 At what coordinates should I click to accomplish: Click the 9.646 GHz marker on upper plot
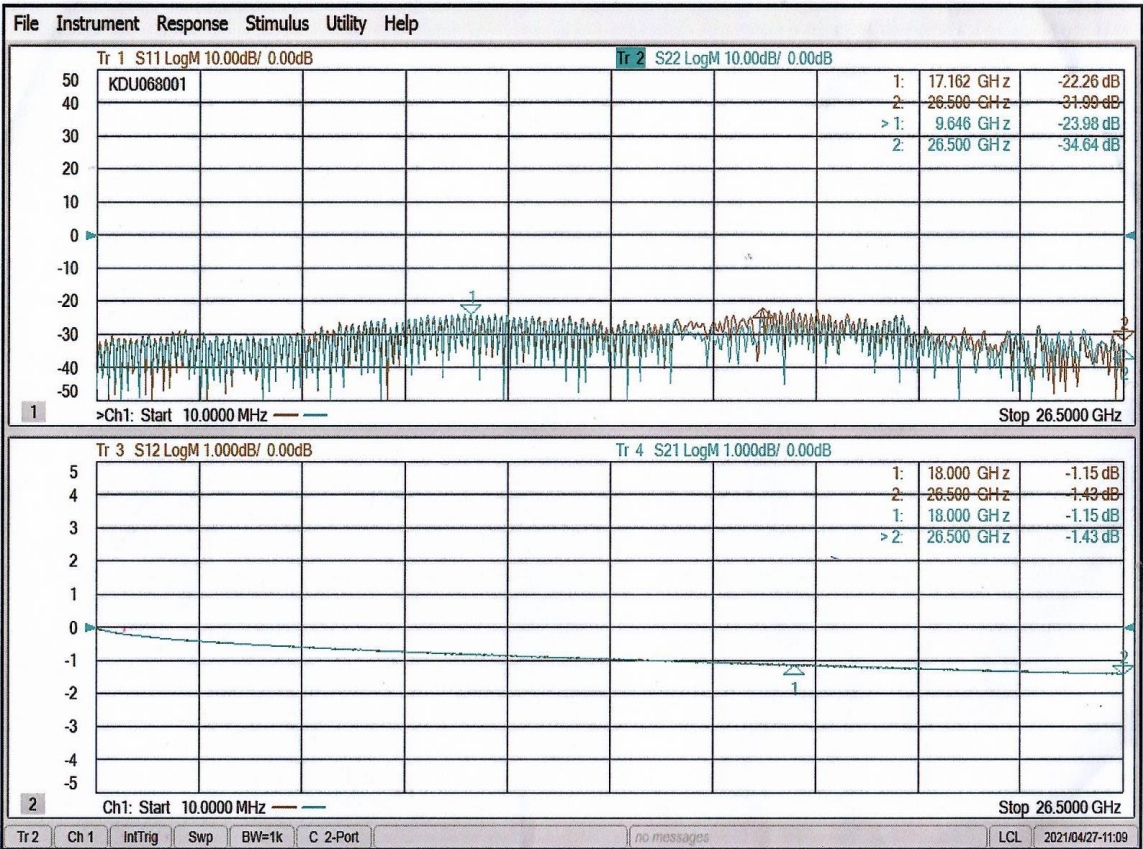(x=471, y=307)
